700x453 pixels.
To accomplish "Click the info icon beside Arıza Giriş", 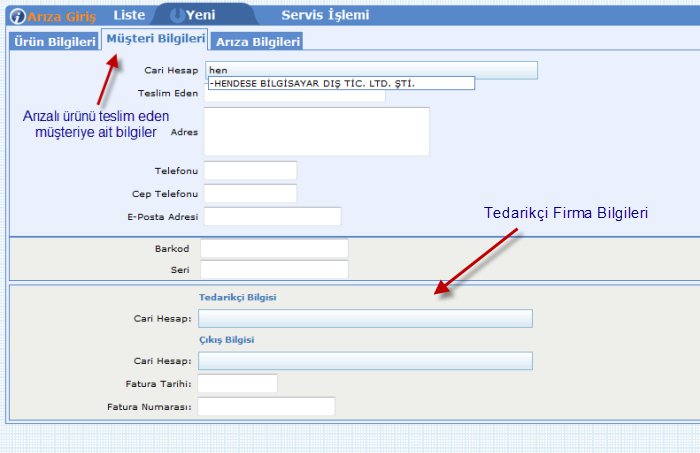I will pyautogui.click(x=16, y=16).
